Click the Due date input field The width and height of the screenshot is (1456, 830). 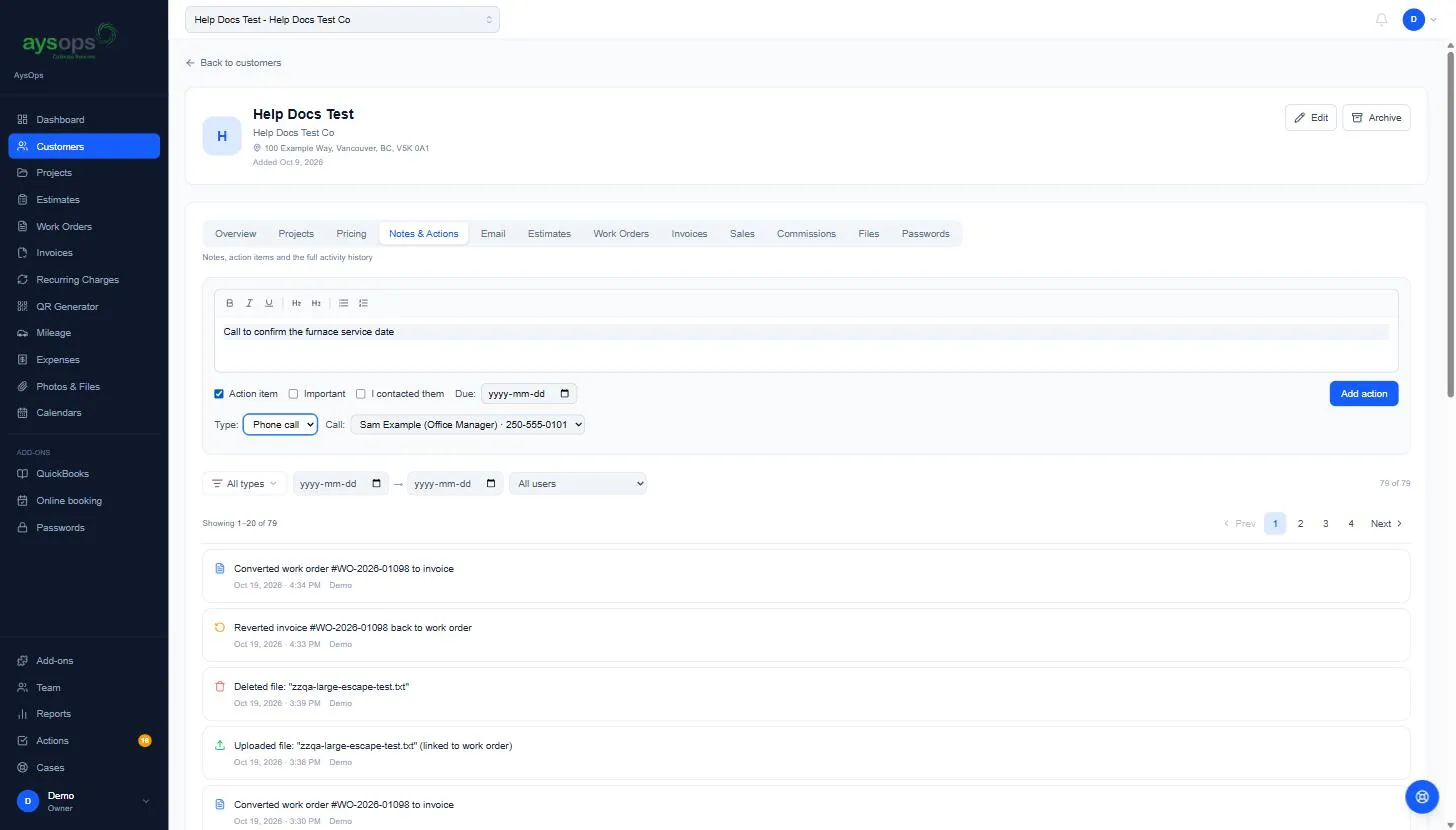point(529,394)
